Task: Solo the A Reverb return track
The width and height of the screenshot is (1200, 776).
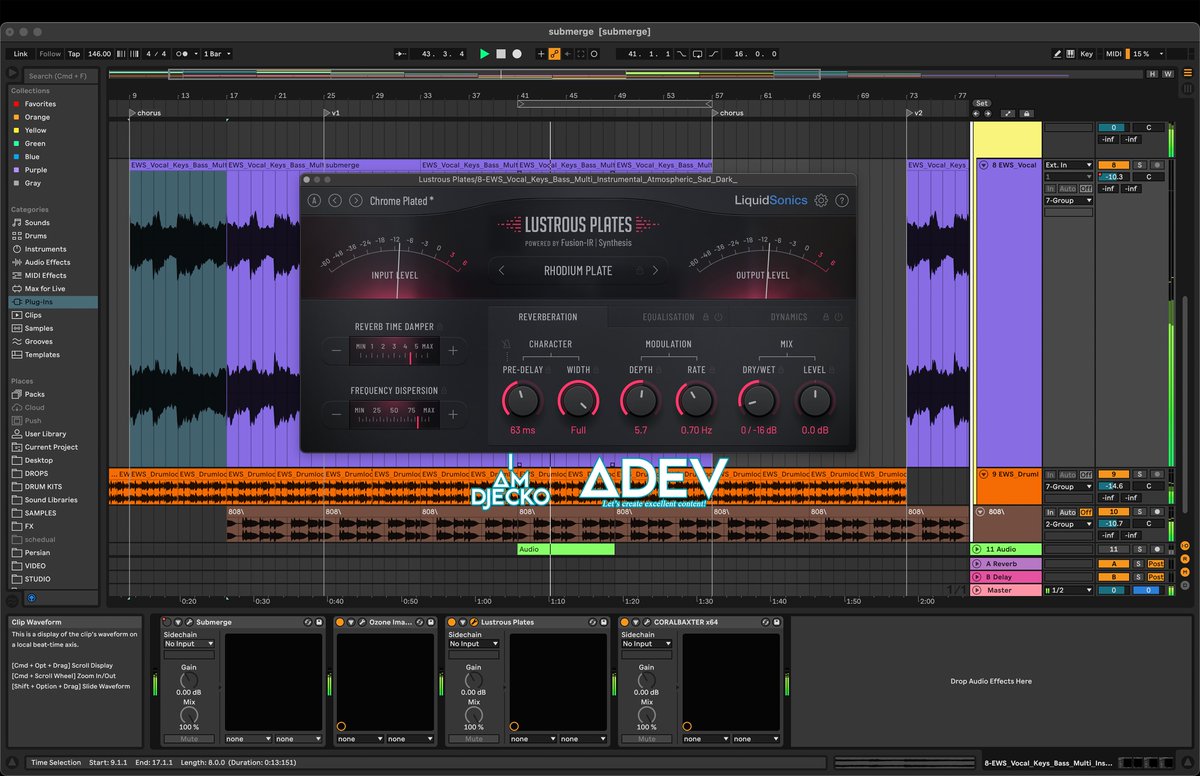Action: (1139, 564)
